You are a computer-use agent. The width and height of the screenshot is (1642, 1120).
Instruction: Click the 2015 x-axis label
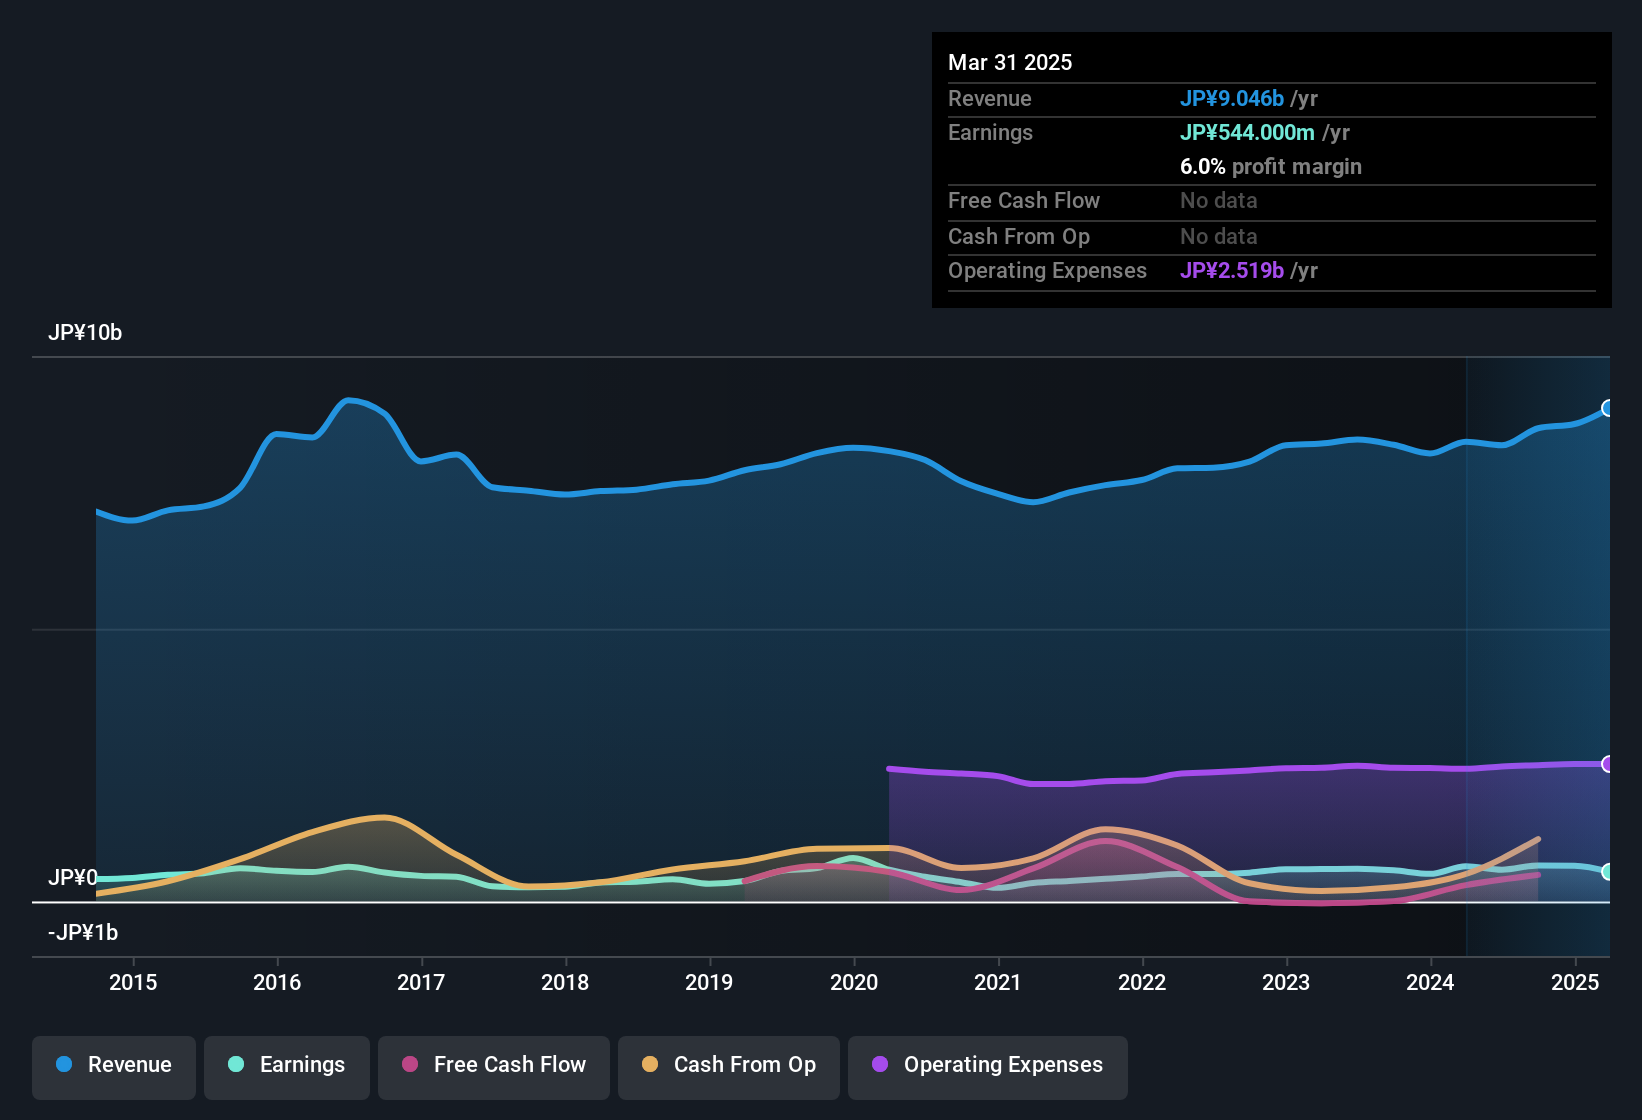[133, 982]
